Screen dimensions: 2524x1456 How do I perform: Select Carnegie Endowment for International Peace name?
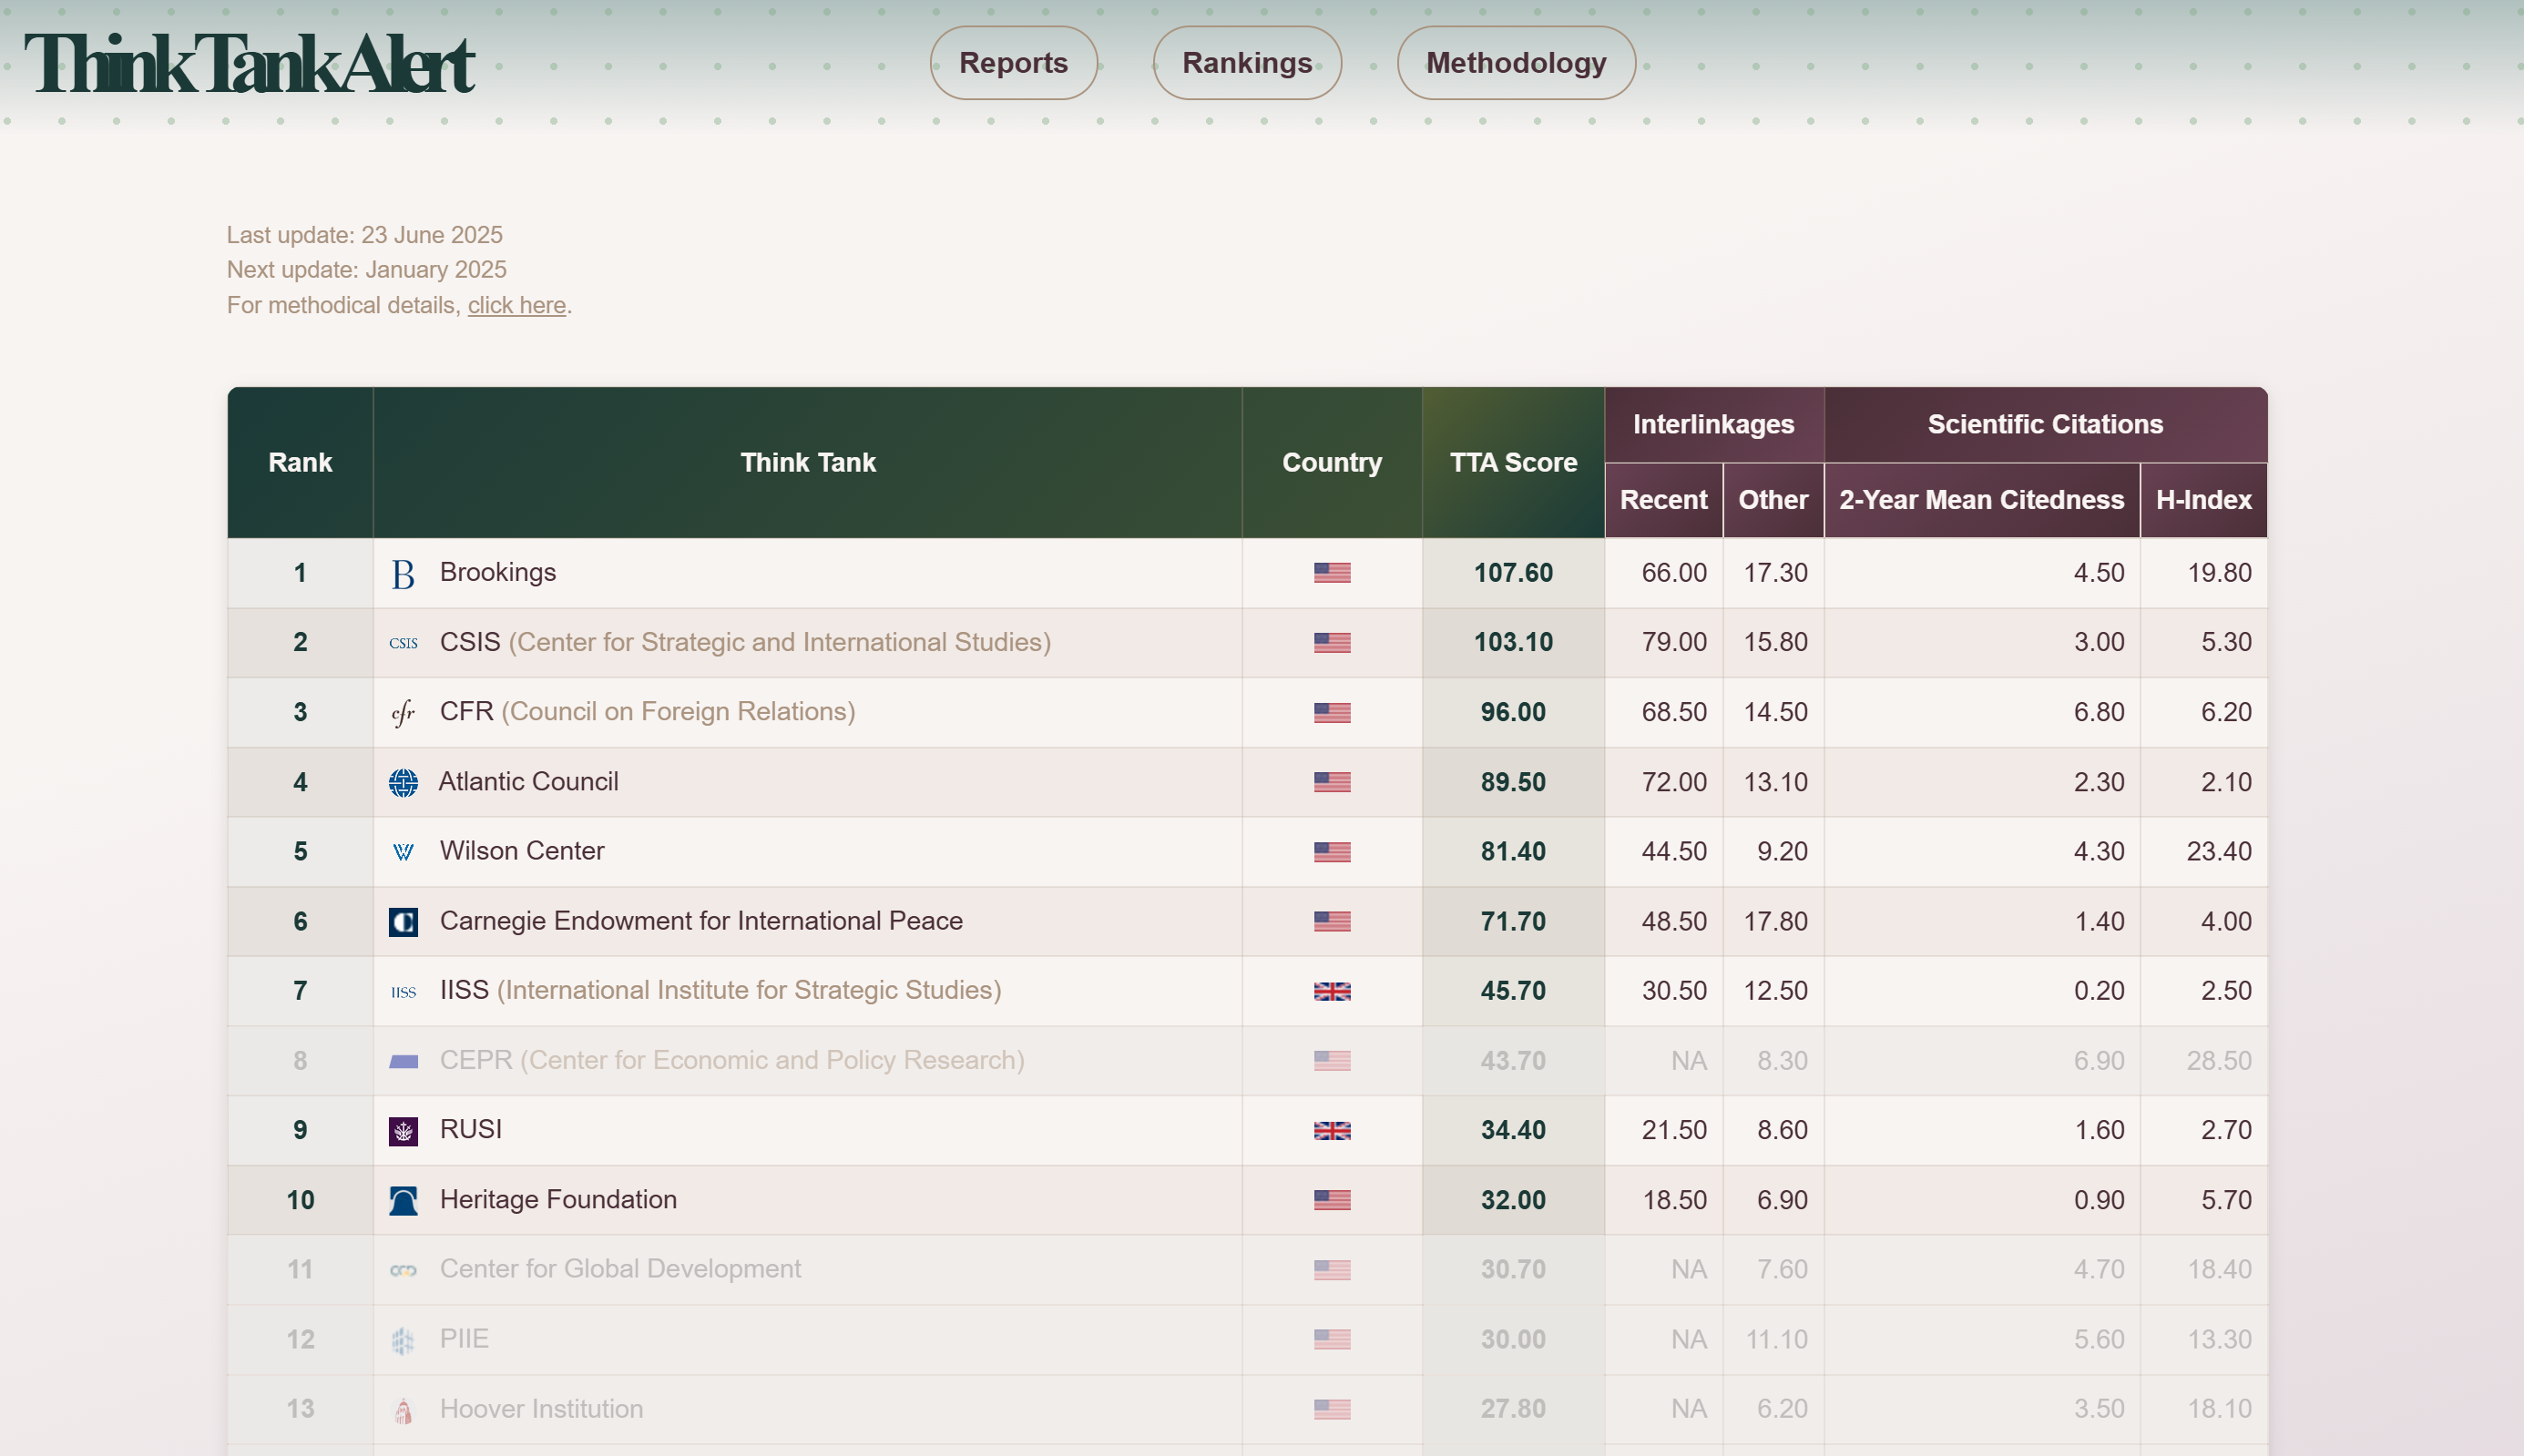701,921
